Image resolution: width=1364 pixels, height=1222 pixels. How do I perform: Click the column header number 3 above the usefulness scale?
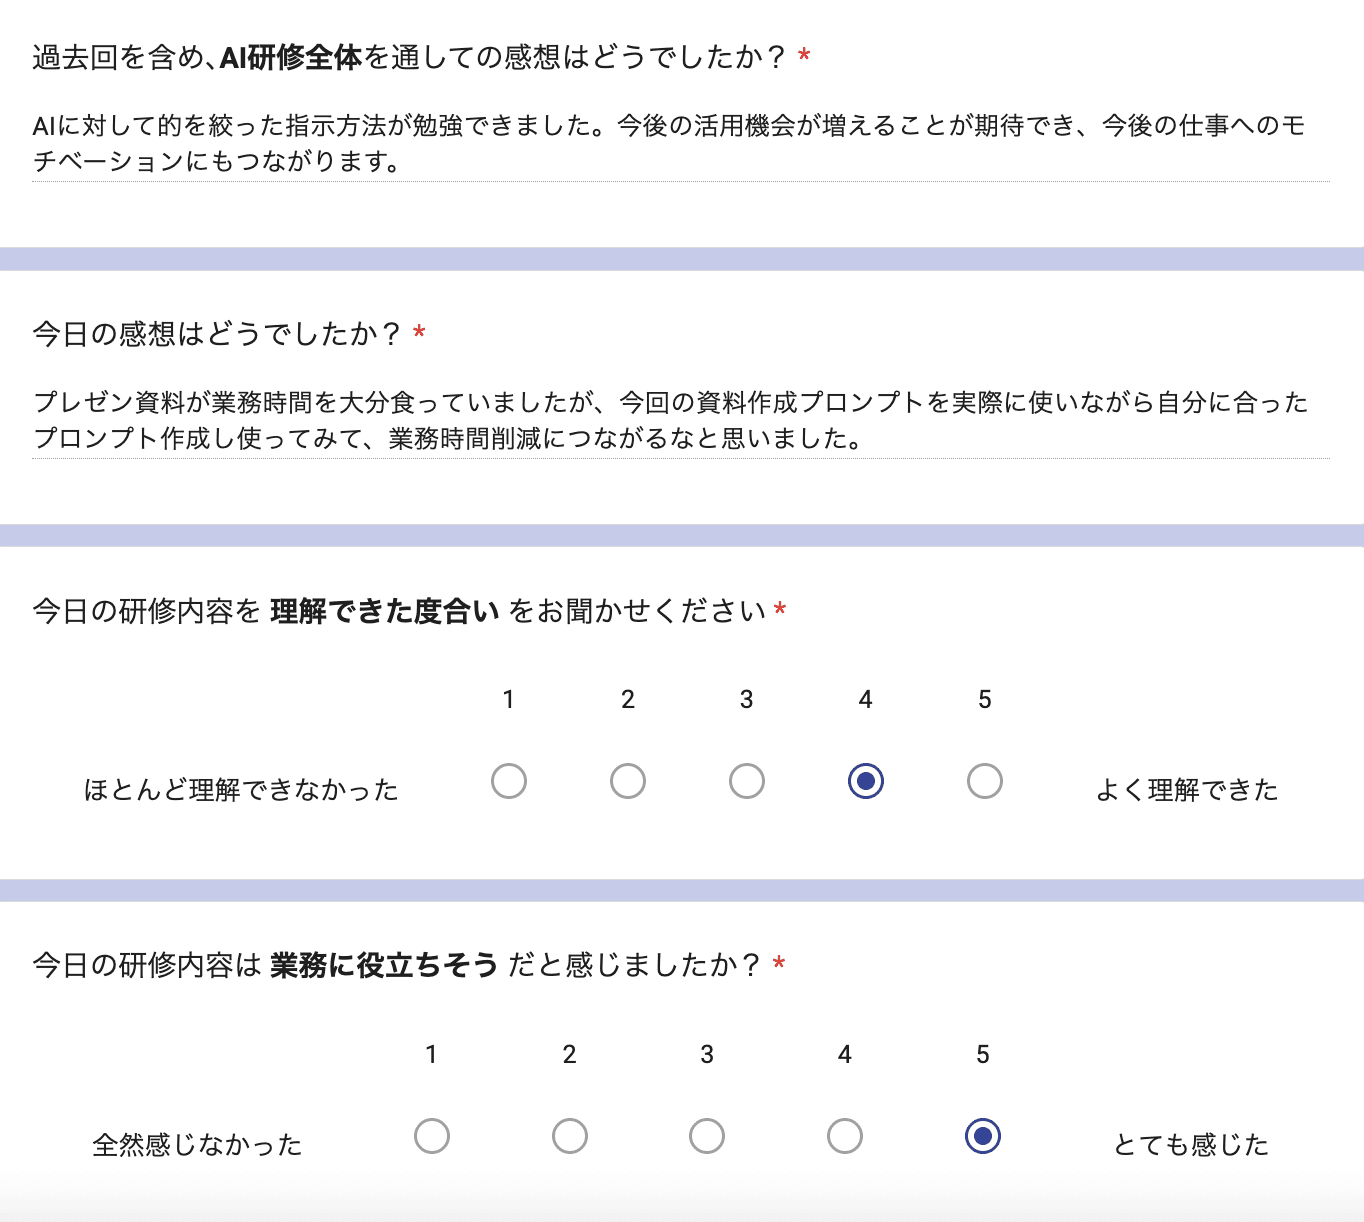pyautogui.click(x=707, y=1053)
